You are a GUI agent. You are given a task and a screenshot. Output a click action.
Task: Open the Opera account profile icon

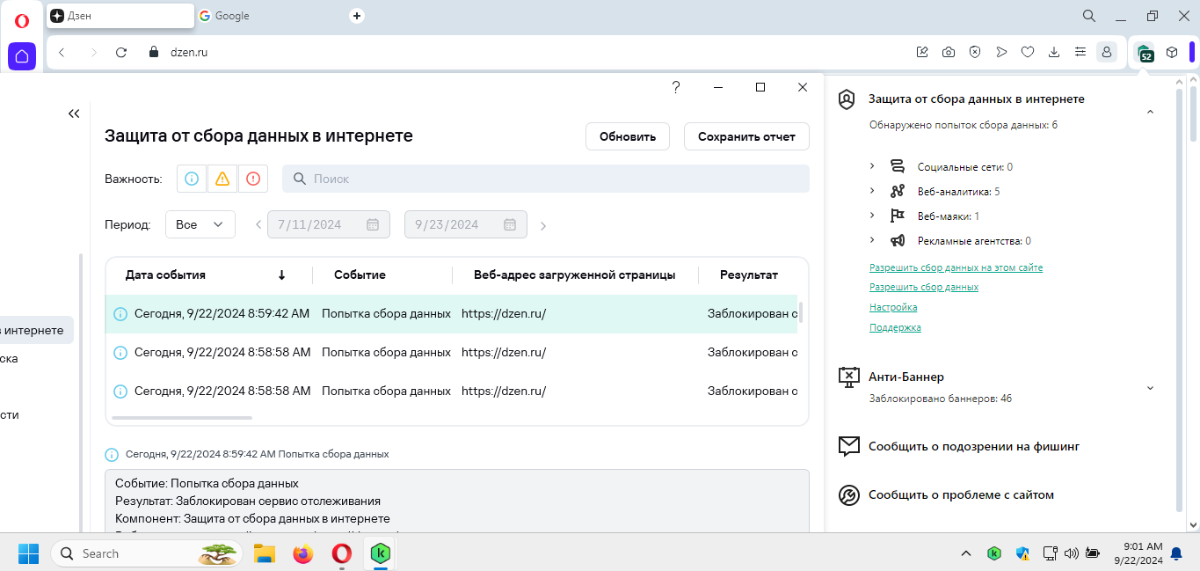(x=1106, y=52)
